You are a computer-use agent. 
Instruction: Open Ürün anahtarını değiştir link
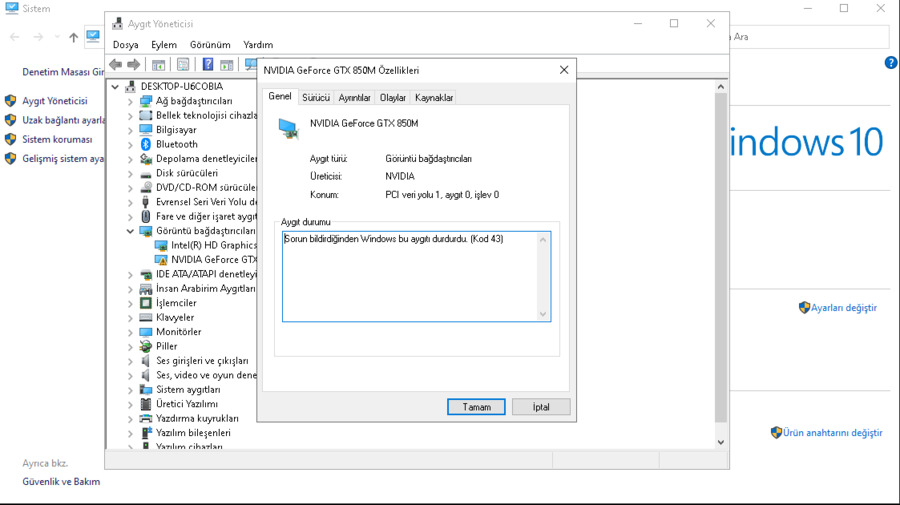coord(833,433)
